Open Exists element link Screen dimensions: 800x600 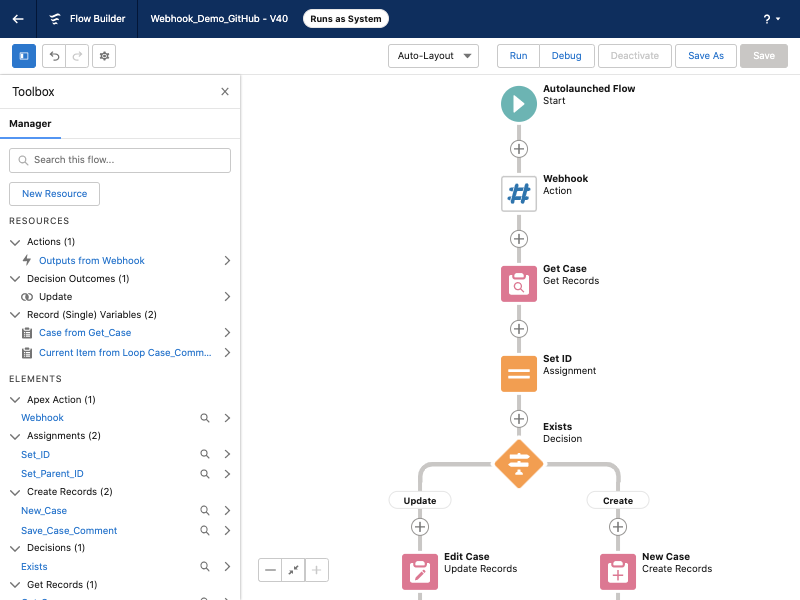point(34,567)
